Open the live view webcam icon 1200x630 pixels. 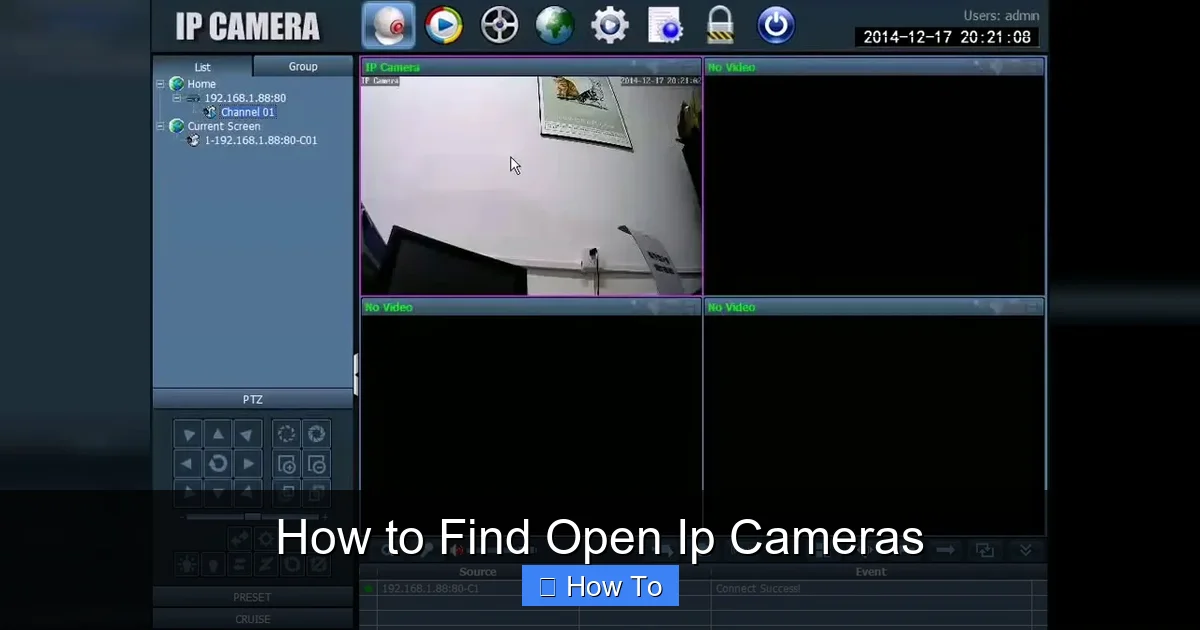click(388, 25)
